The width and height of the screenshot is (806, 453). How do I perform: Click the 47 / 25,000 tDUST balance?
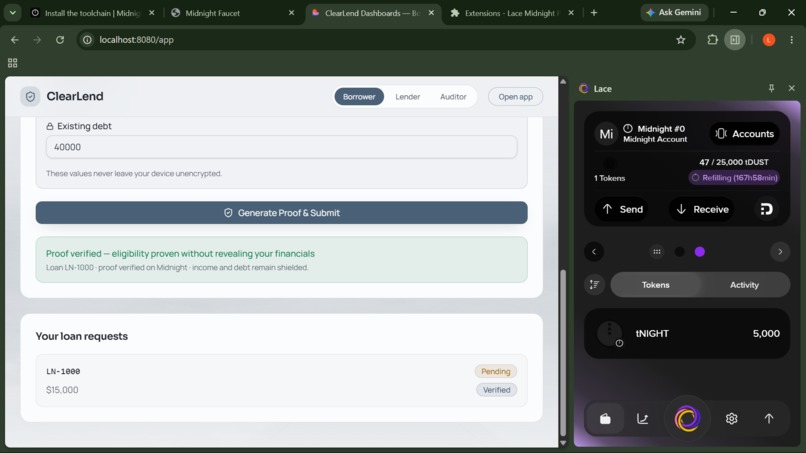click(x=734, y=162)
